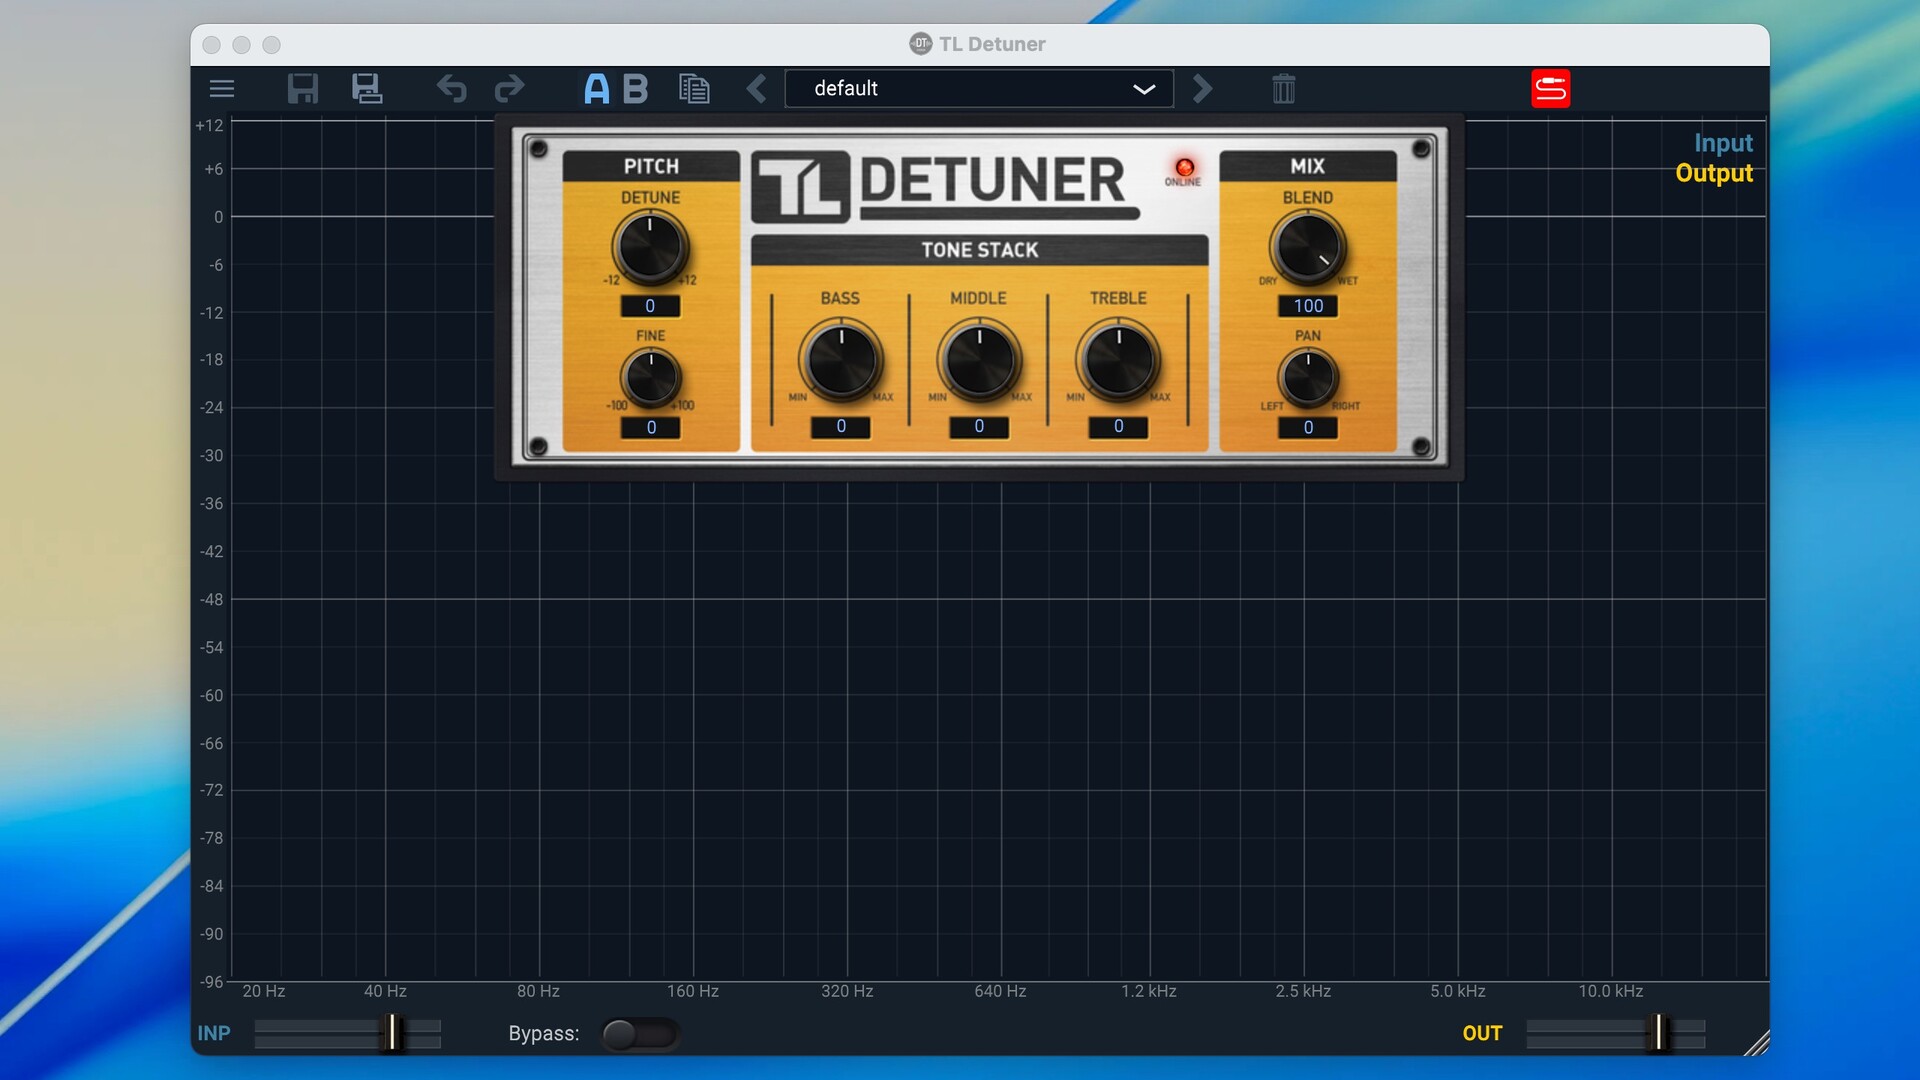
Task: Click the -96 dB axis label
Action: point(211,982)
